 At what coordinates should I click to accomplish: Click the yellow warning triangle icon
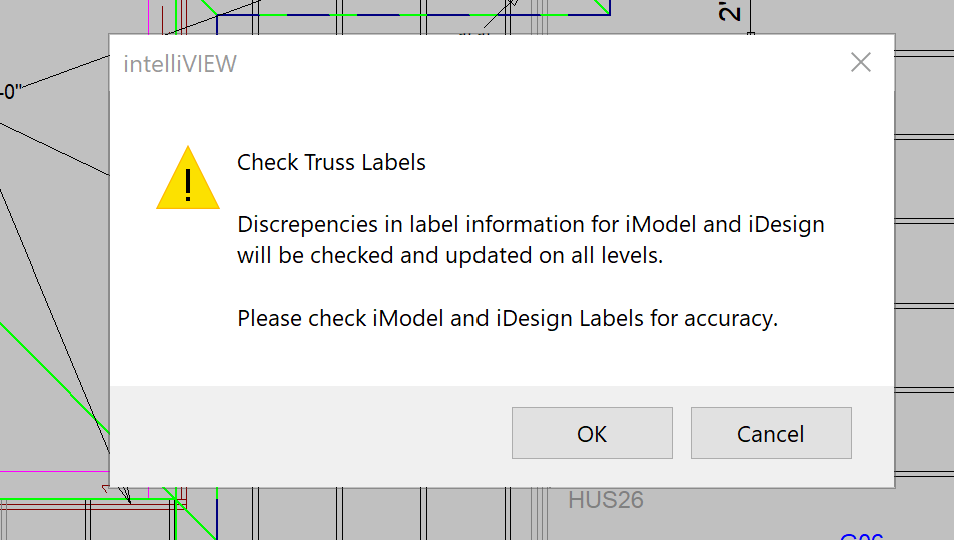click(187, 179)
